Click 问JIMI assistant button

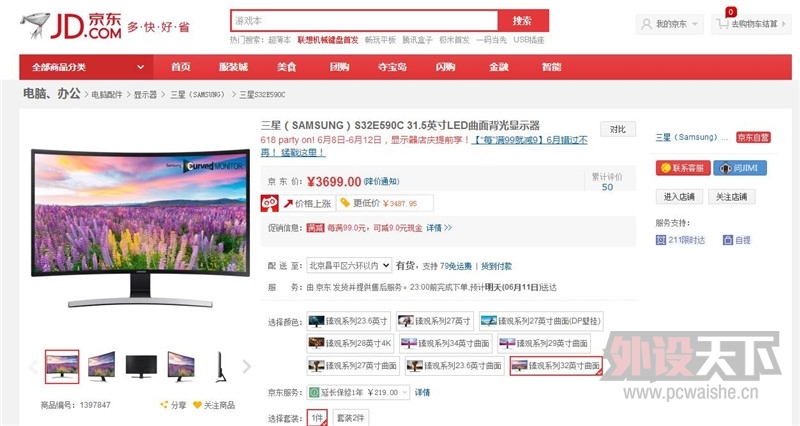(x=740, y=168)
